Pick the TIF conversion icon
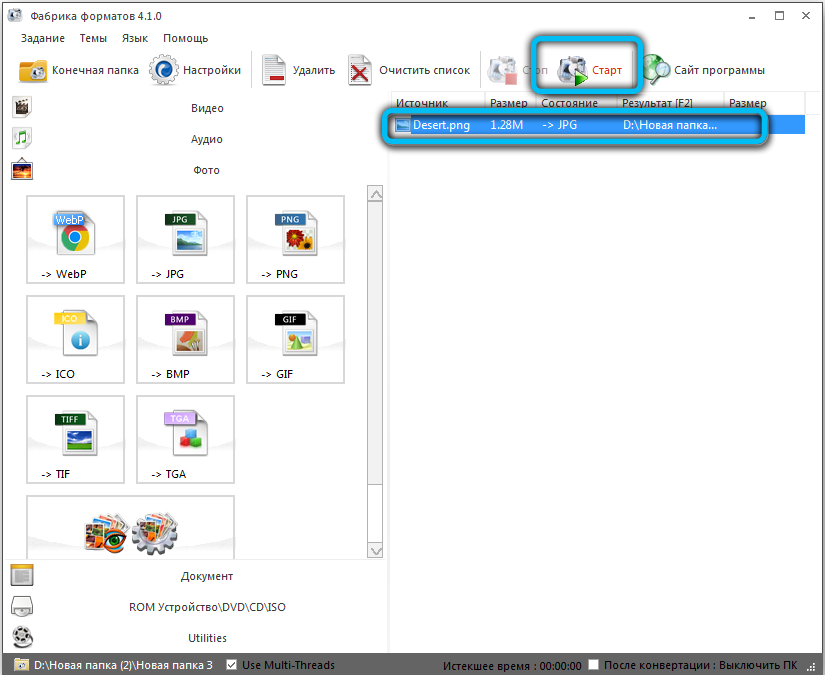 tap(76, 439)
